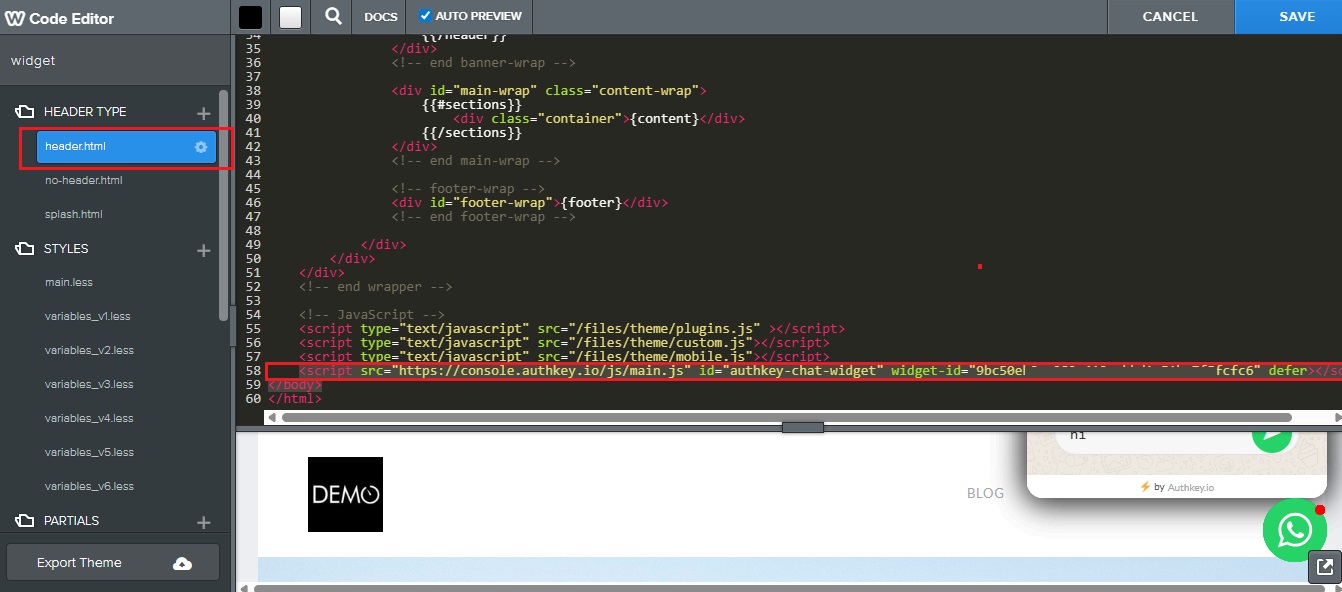
Task: Open the no-header.html file
Action: click(84, 181)
